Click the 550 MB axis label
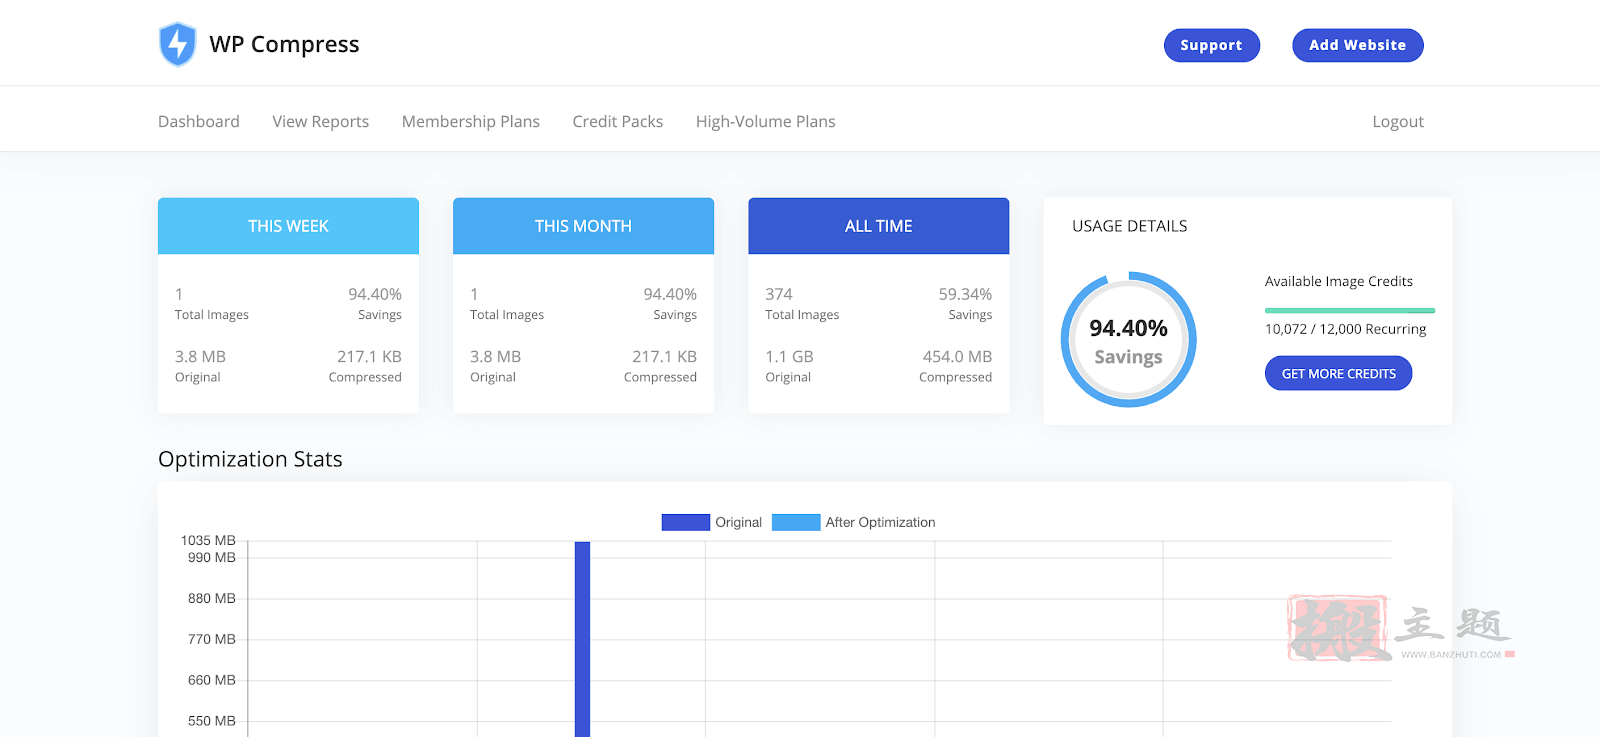 tap(212, 720)
